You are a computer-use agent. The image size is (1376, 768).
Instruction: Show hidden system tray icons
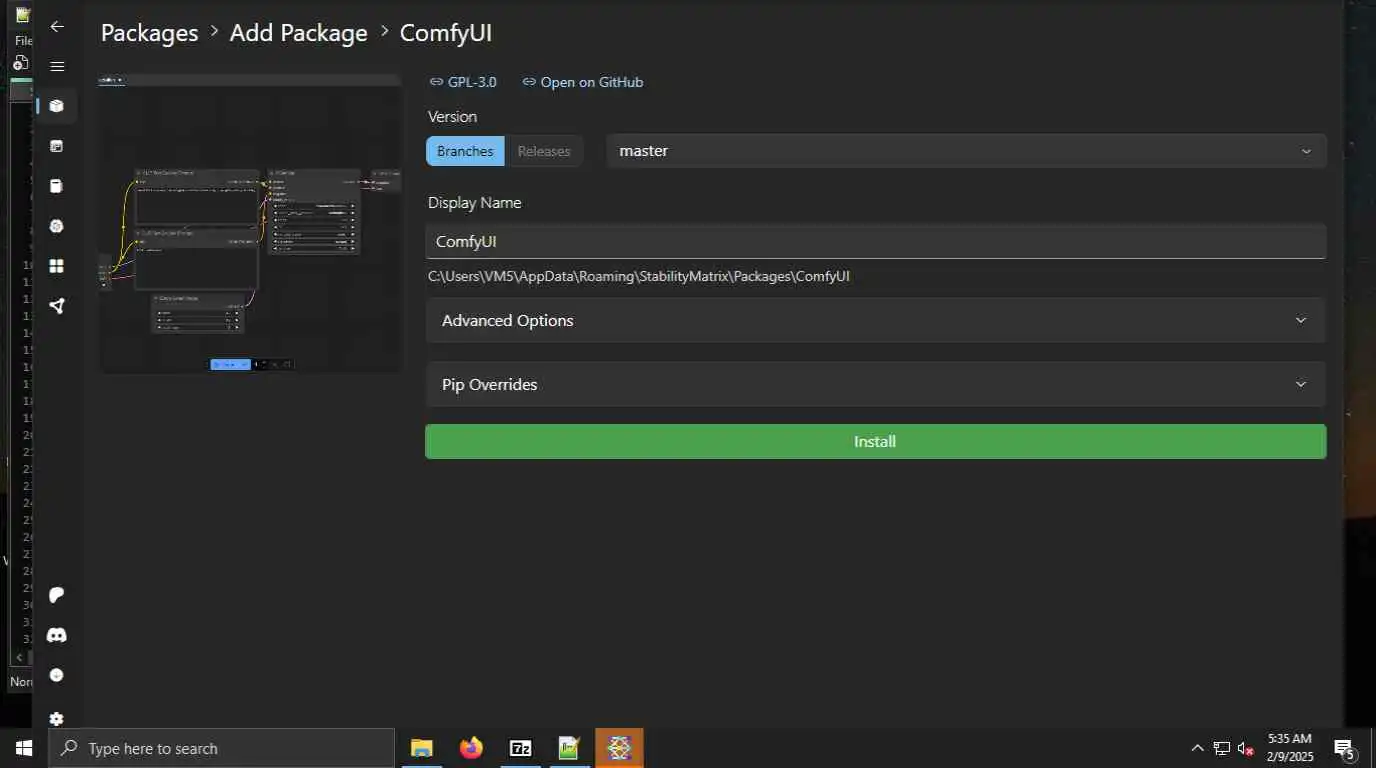coord(1197,748)
